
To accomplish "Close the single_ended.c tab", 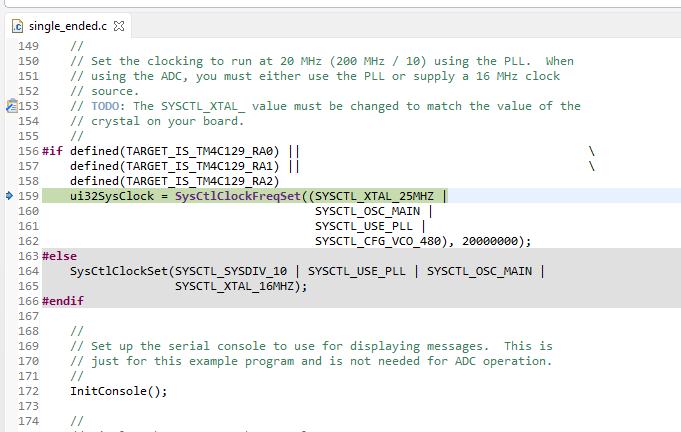I will pos(119,26).
